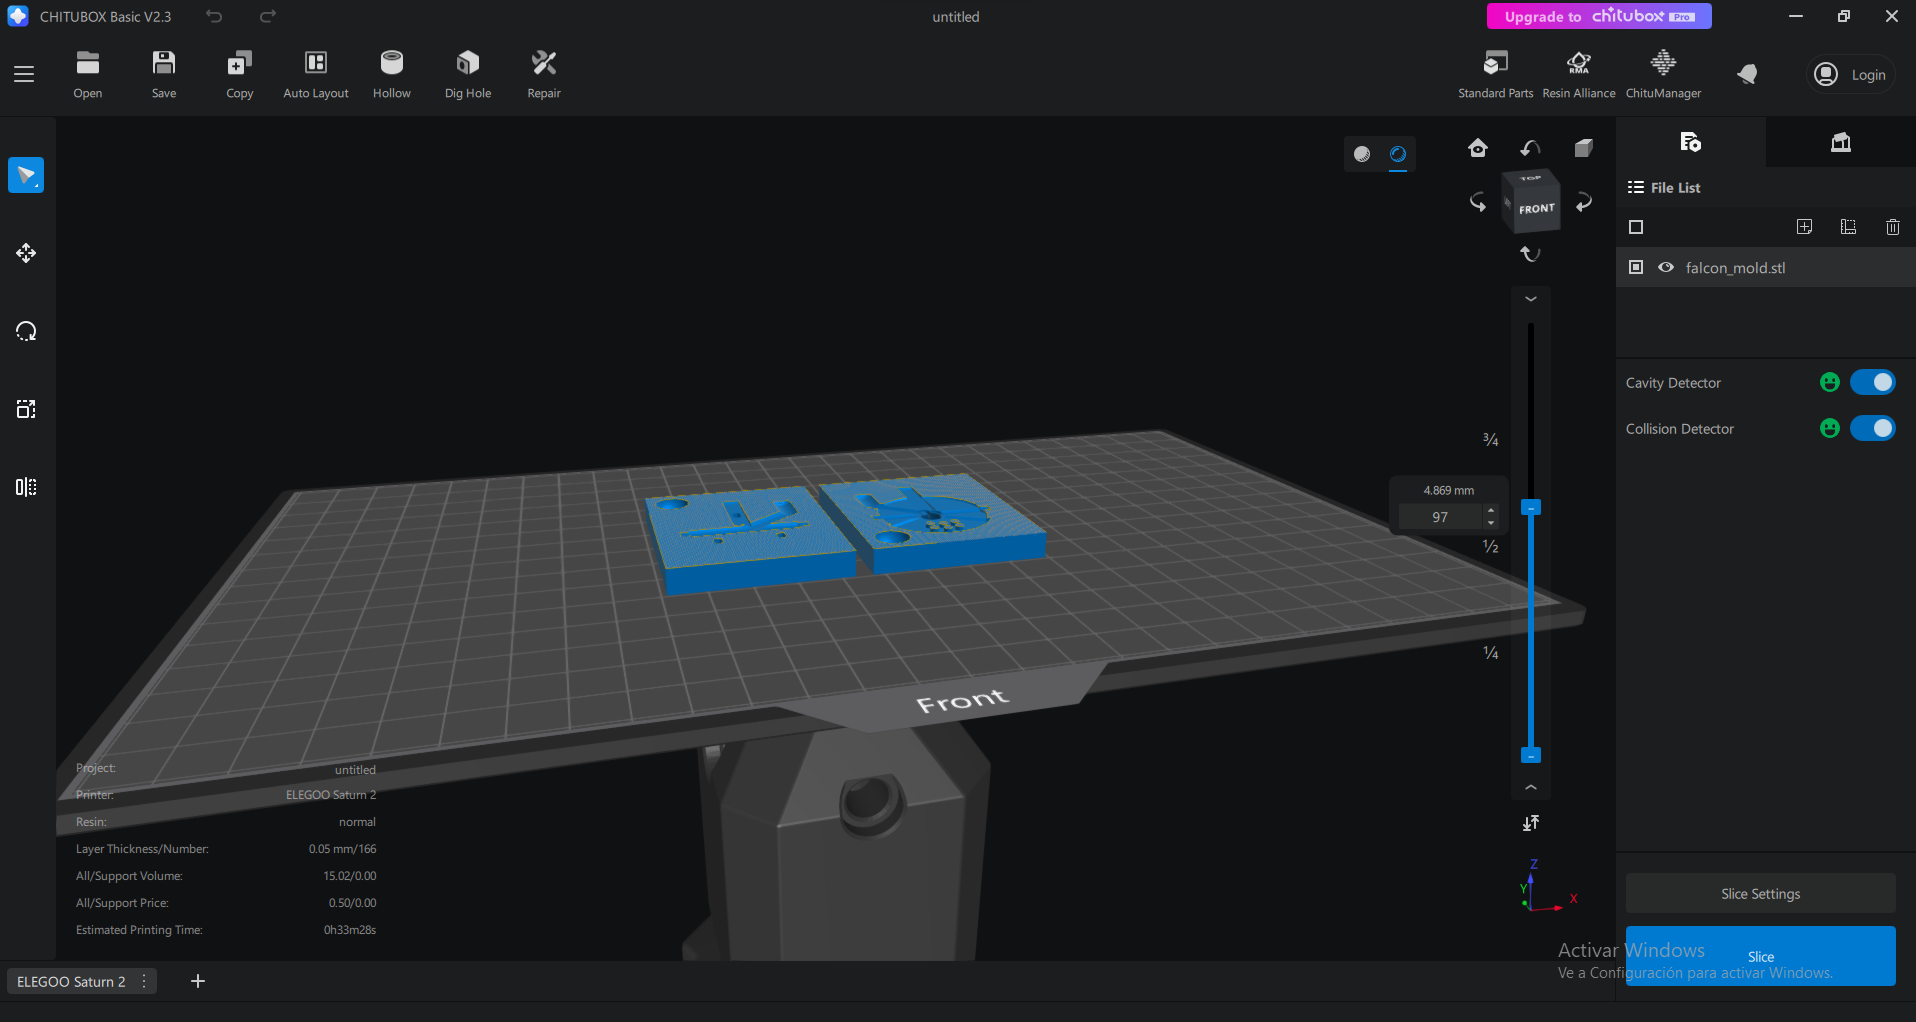Click Collision Detector green status face
Viewport: 1916px width, 1022px height.
[x=1830, y=428]
